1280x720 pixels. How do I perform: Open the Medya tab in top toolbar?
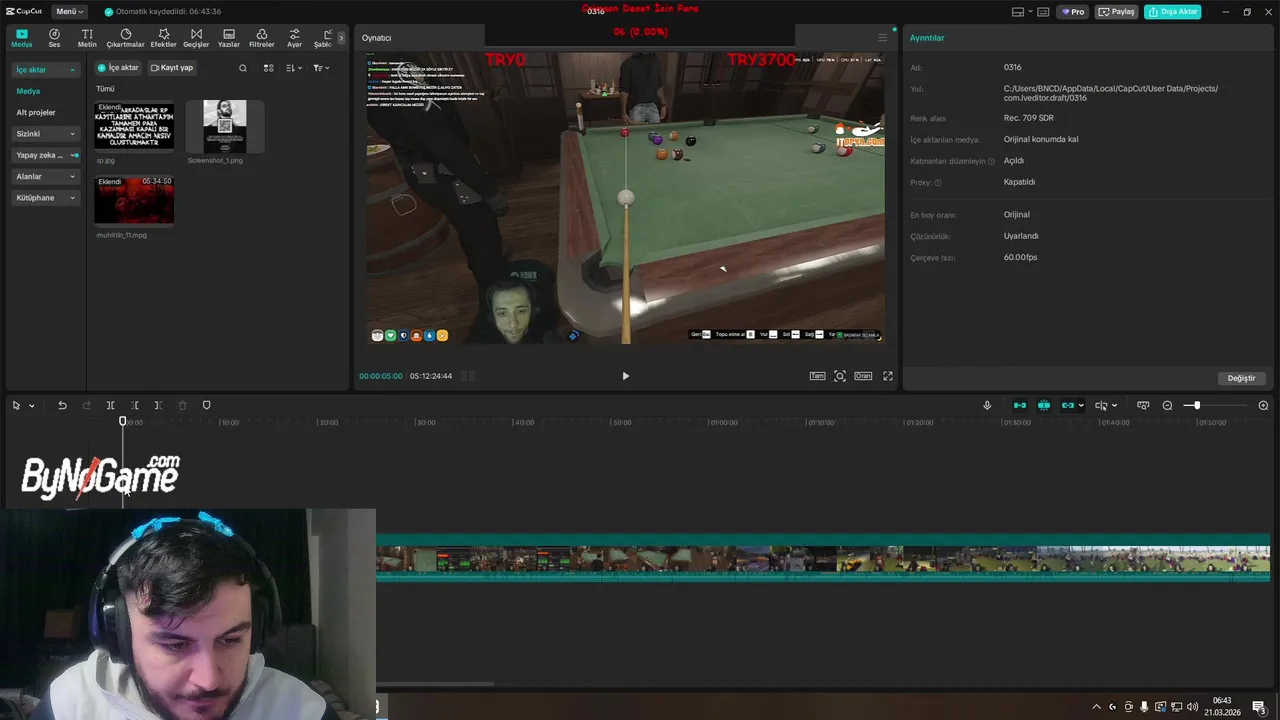(x=21, y=38)
